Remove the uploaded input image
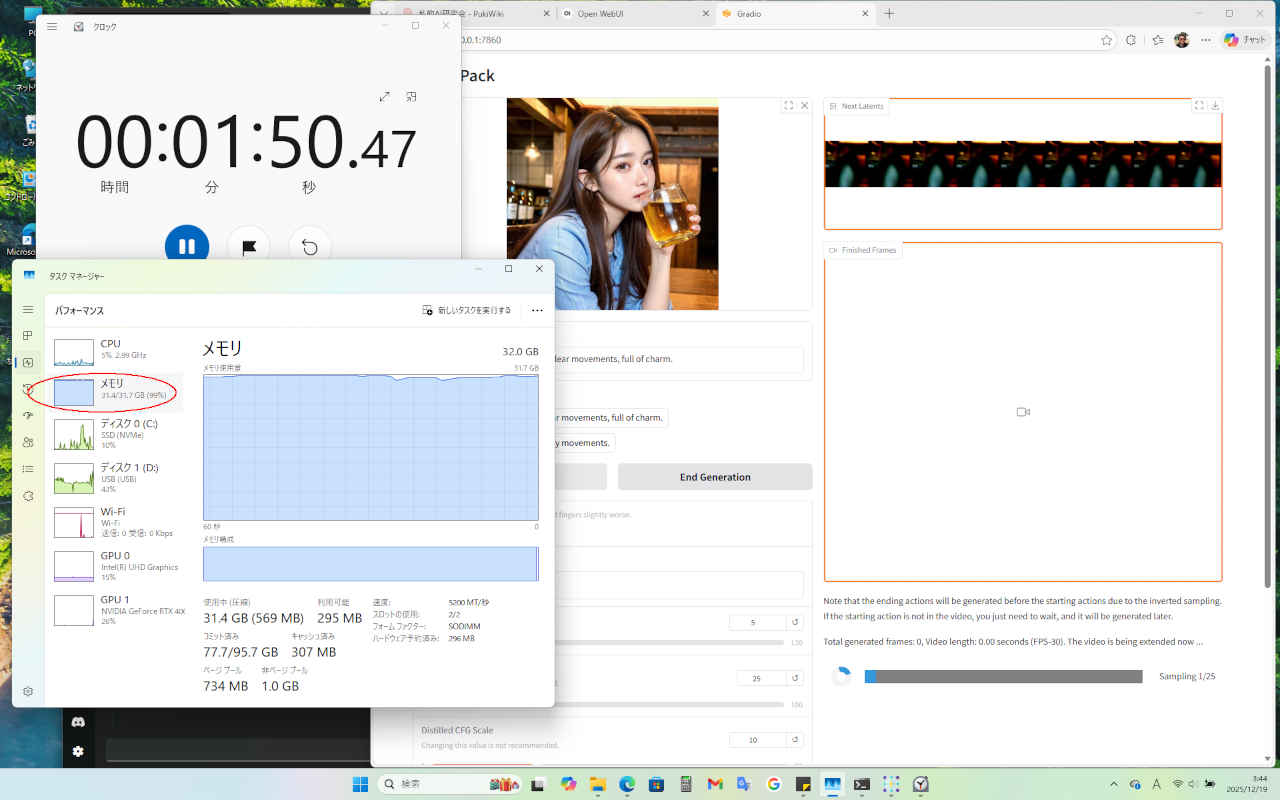This screenshot has width=1280, height=800. click(x=805, y=105)
